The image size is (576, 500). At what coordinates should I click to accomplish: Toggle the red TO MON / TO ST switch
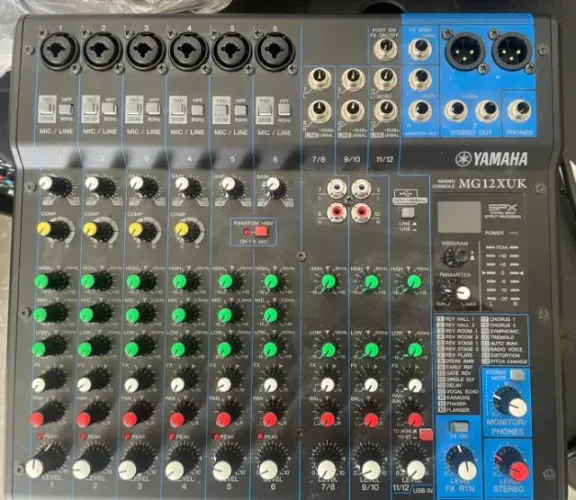(425, 434)
